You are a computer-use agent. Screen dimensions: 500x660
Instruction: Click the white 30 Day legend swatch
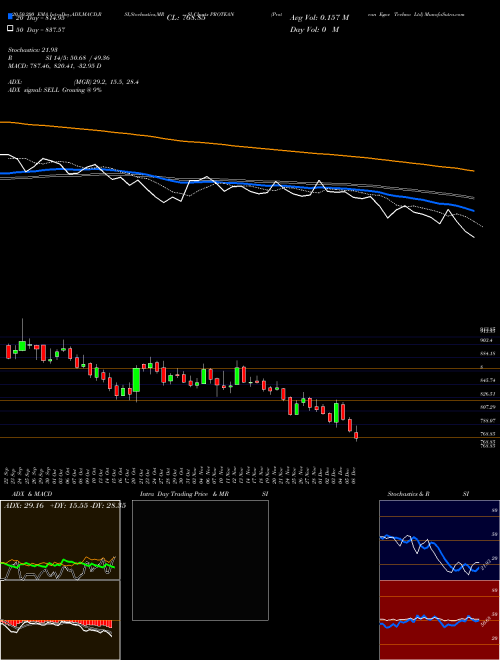10,29
